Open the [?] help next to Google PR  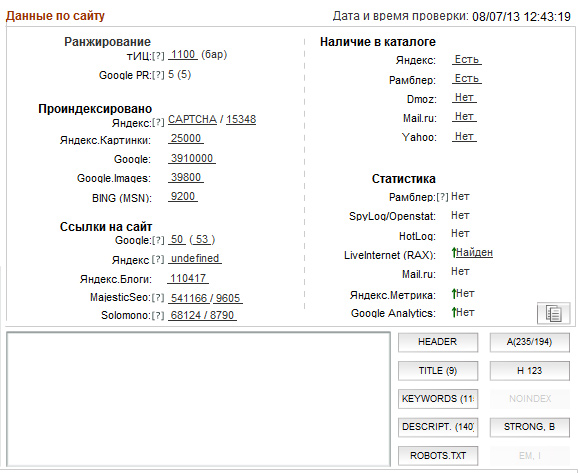point(158,75)
